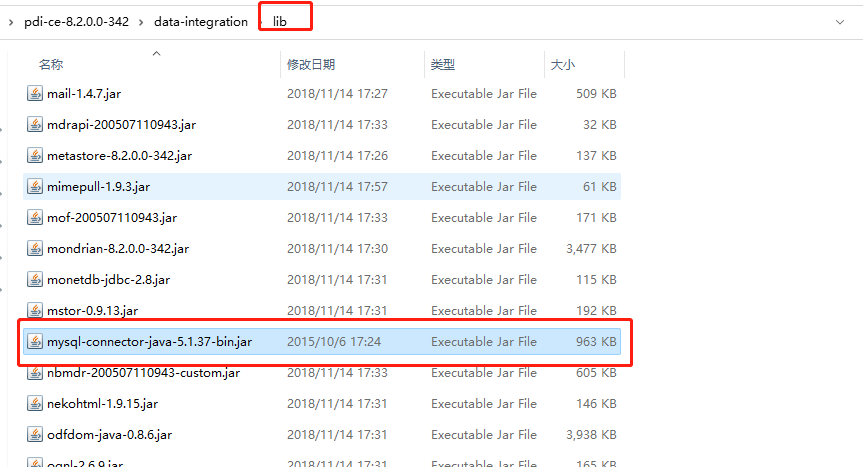Image resolution: width=863 pixels, height=467 pixels.
Task: Click date 2015/10/6 17:24 of mysql connector
Action: point(334,342)
